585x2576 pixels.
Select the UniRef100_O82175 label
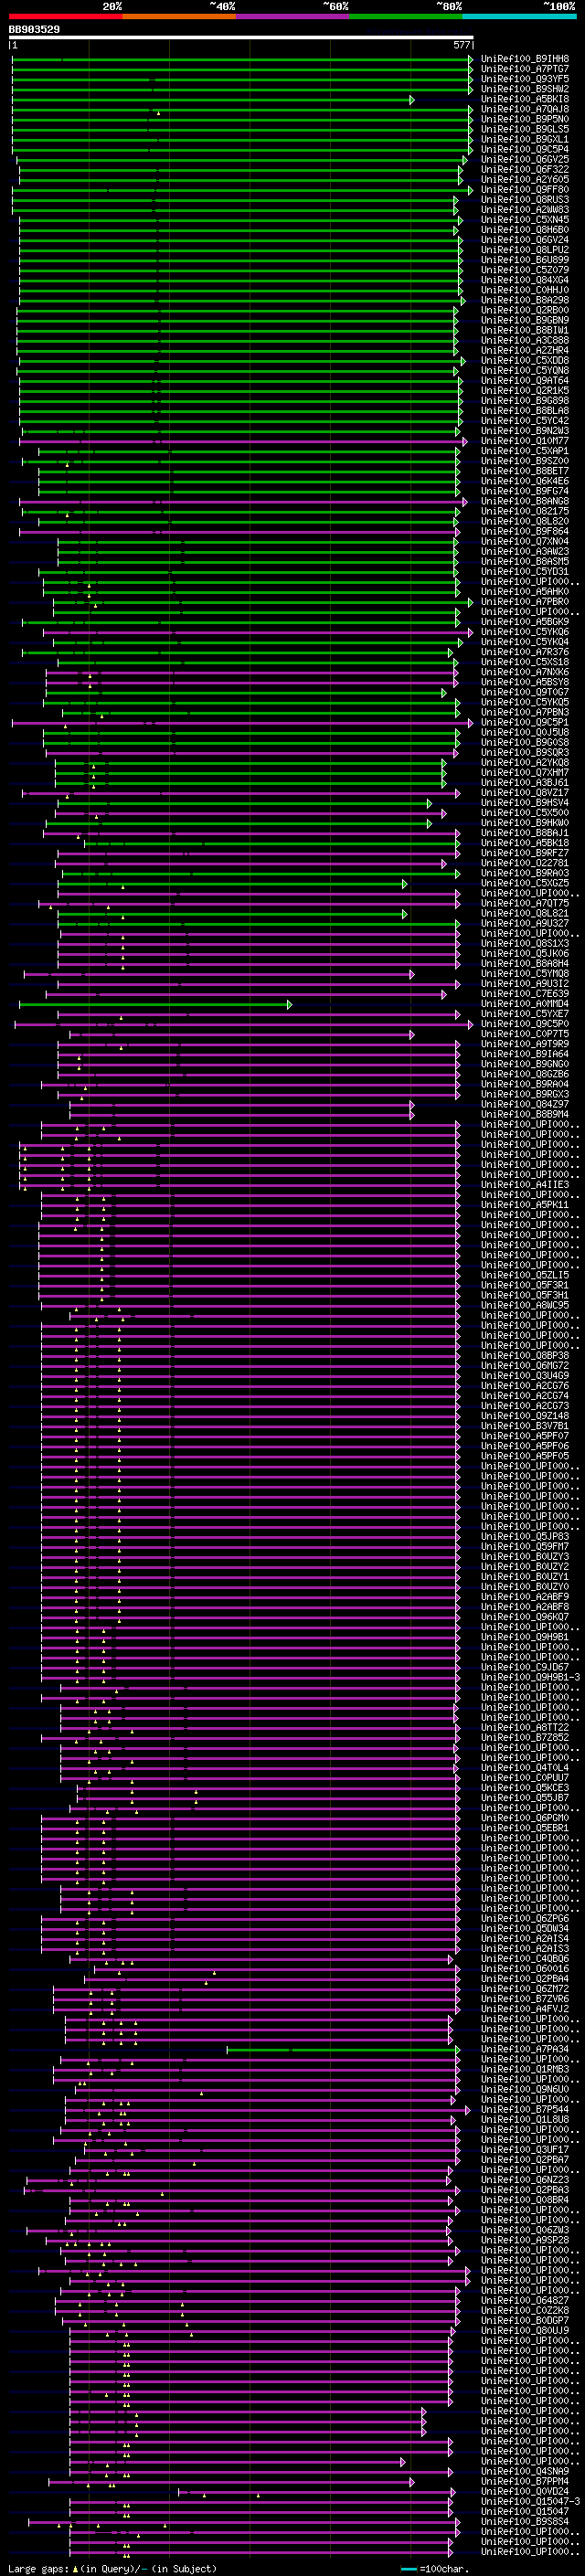[525, 511]
